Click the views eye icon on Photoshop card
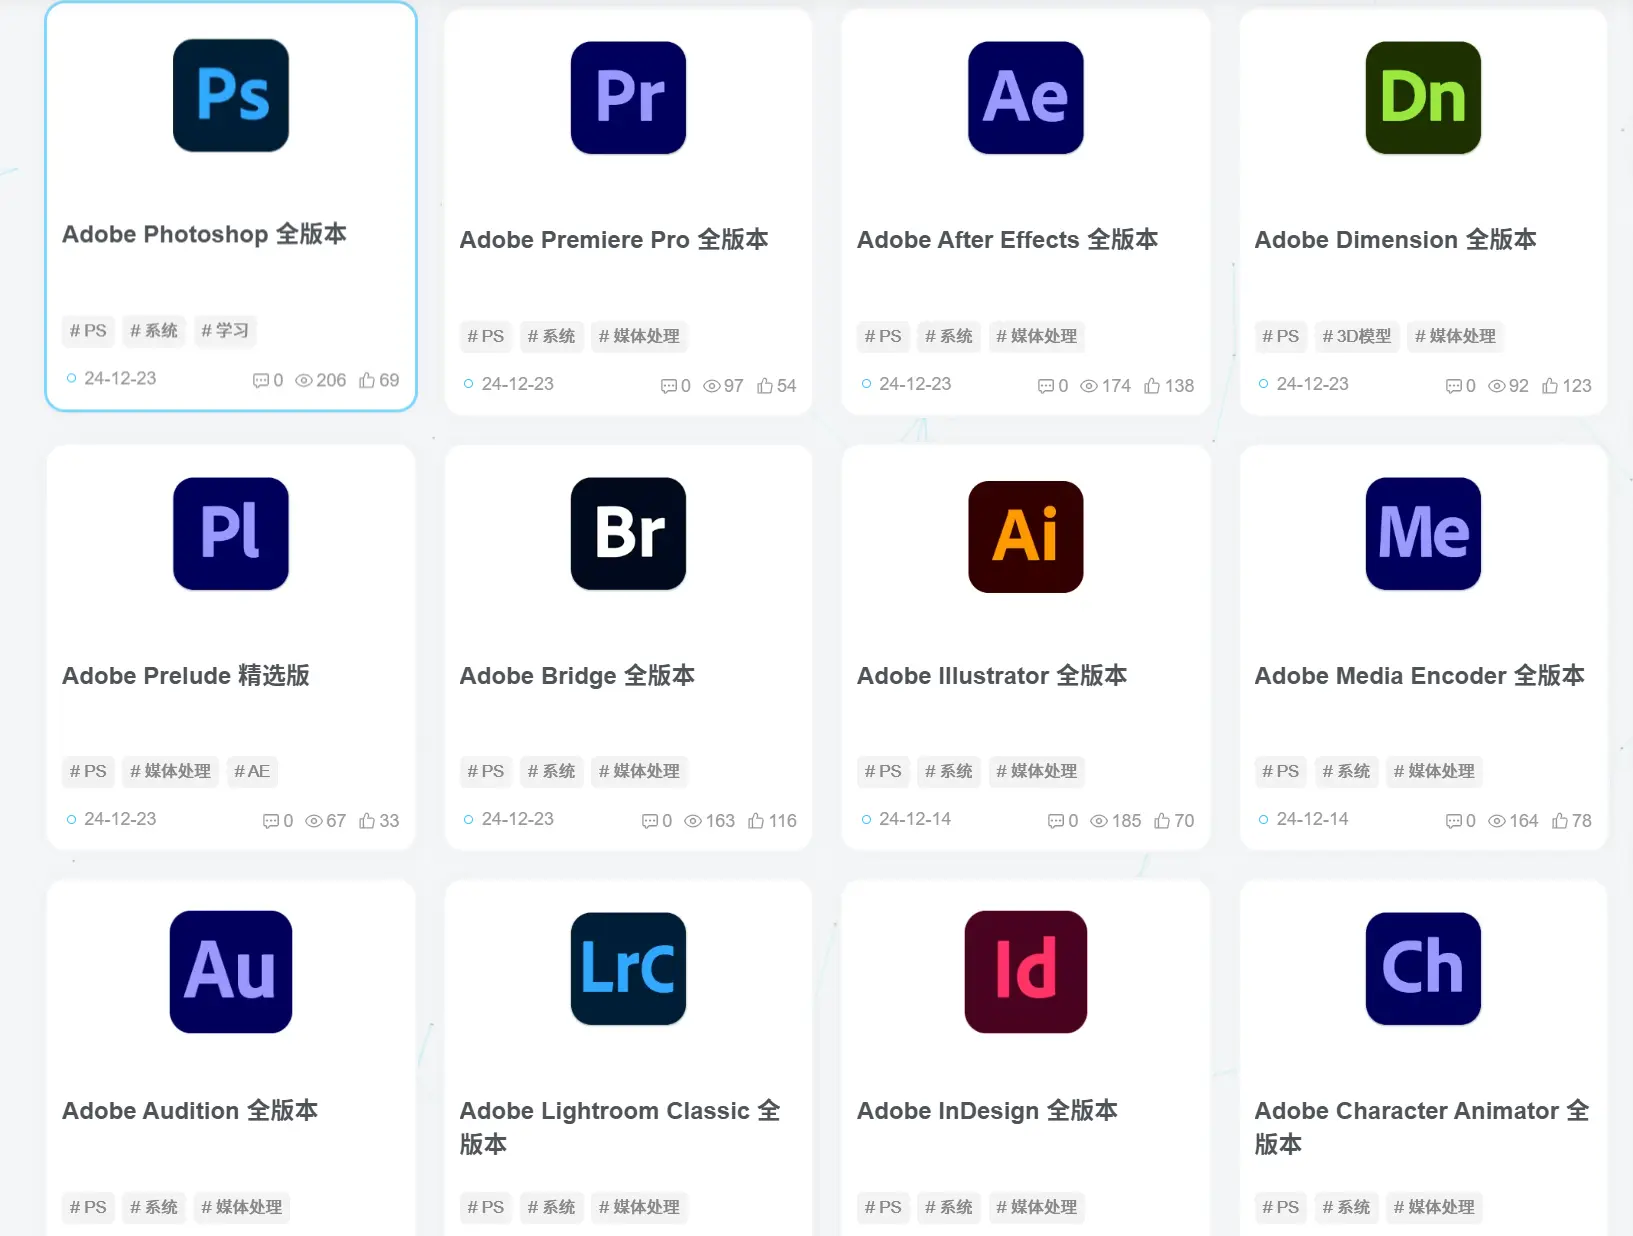 click(x=304, y=380)
